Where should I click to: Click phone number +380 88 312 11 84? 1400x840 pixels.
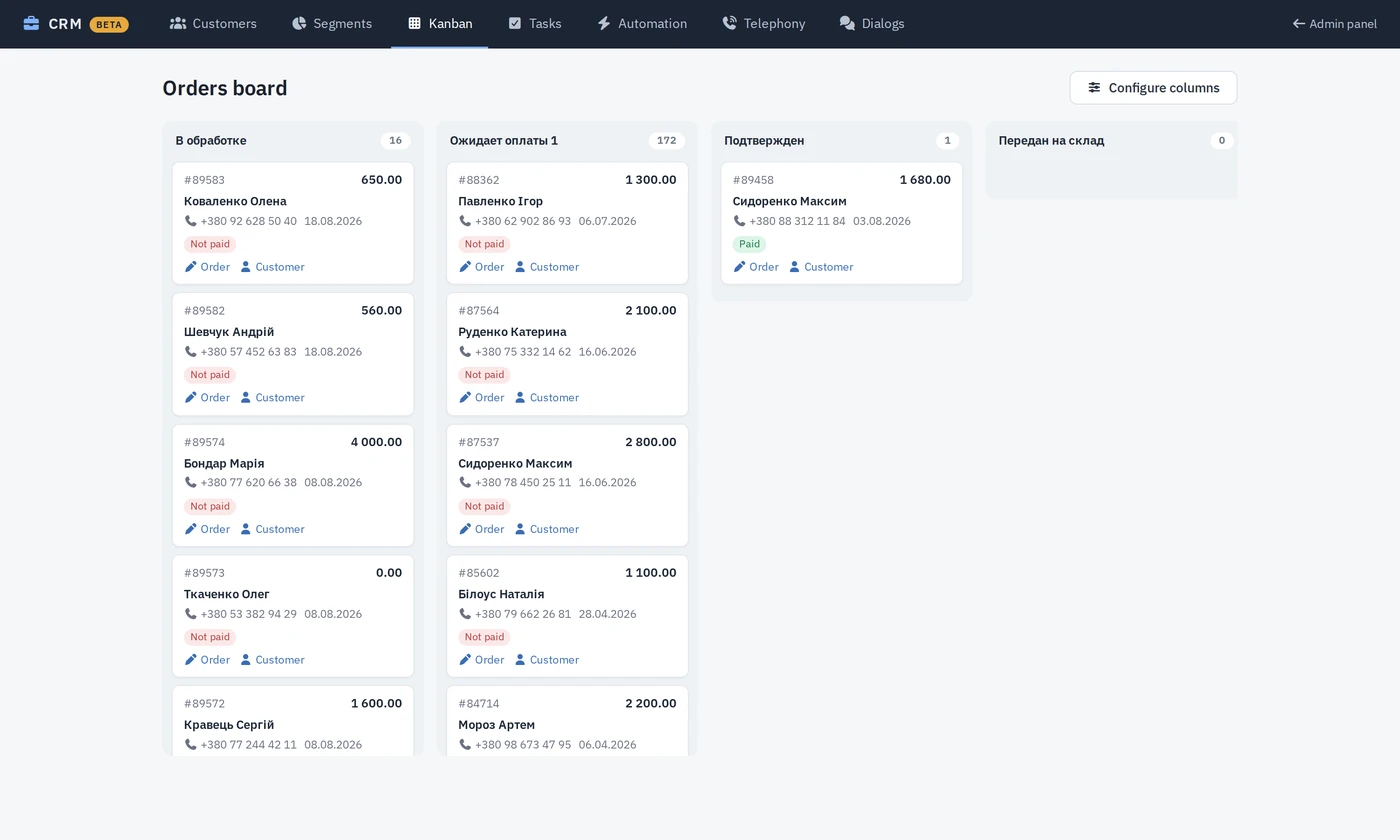(x=797, y=221)
